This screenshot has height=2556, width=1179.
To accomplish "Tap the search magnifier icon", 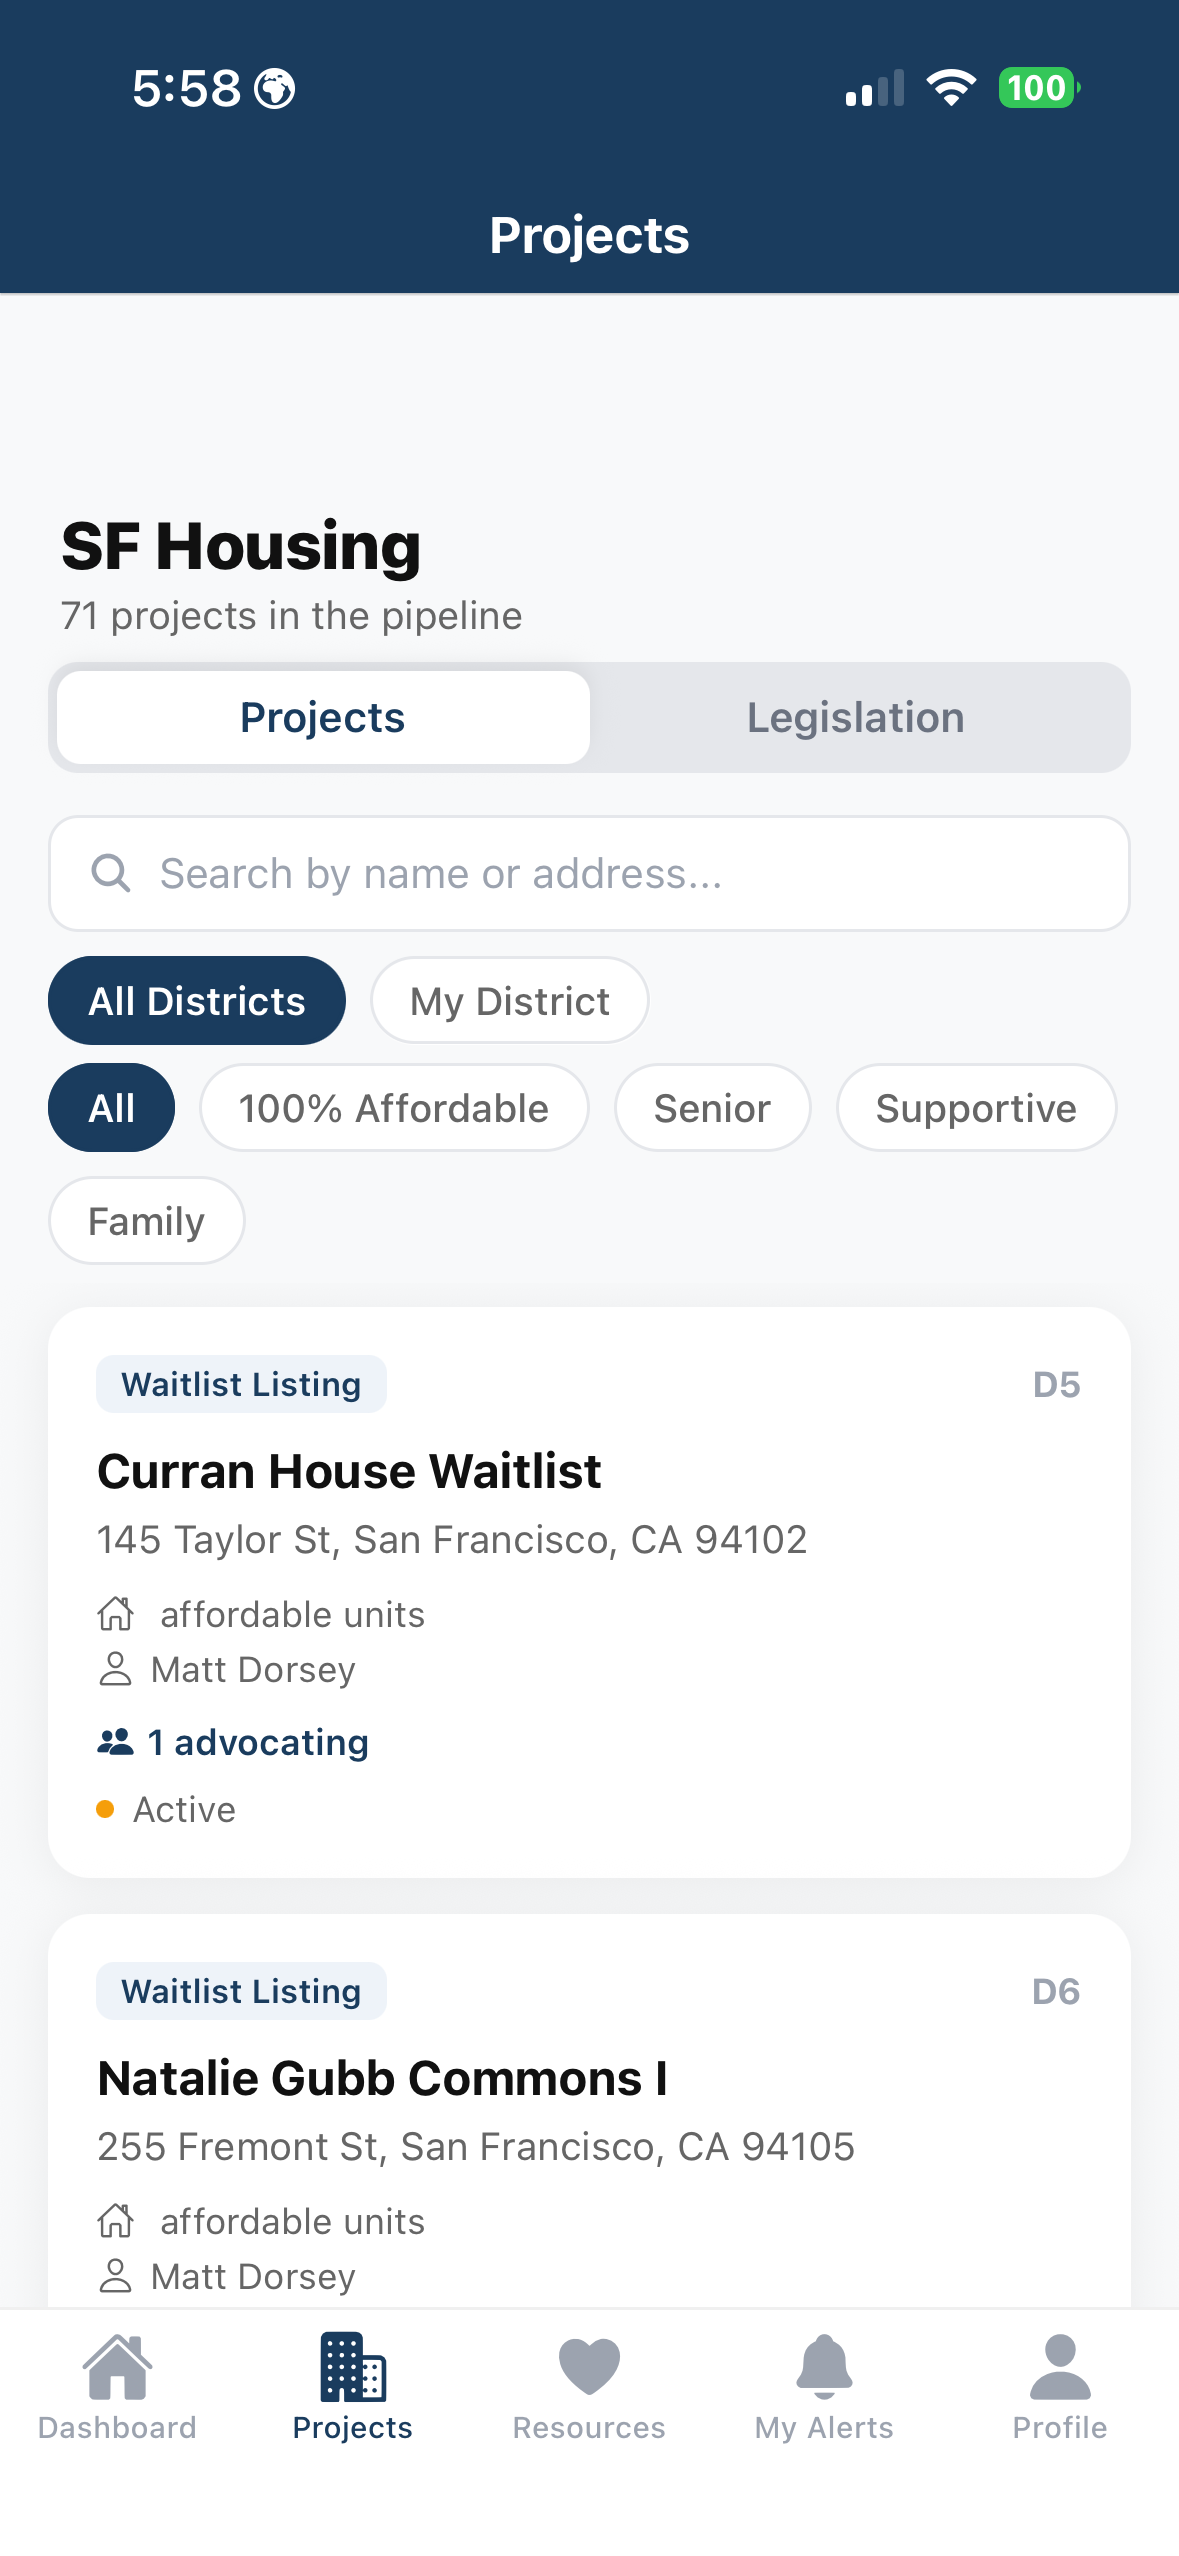I will pos(111,873).
